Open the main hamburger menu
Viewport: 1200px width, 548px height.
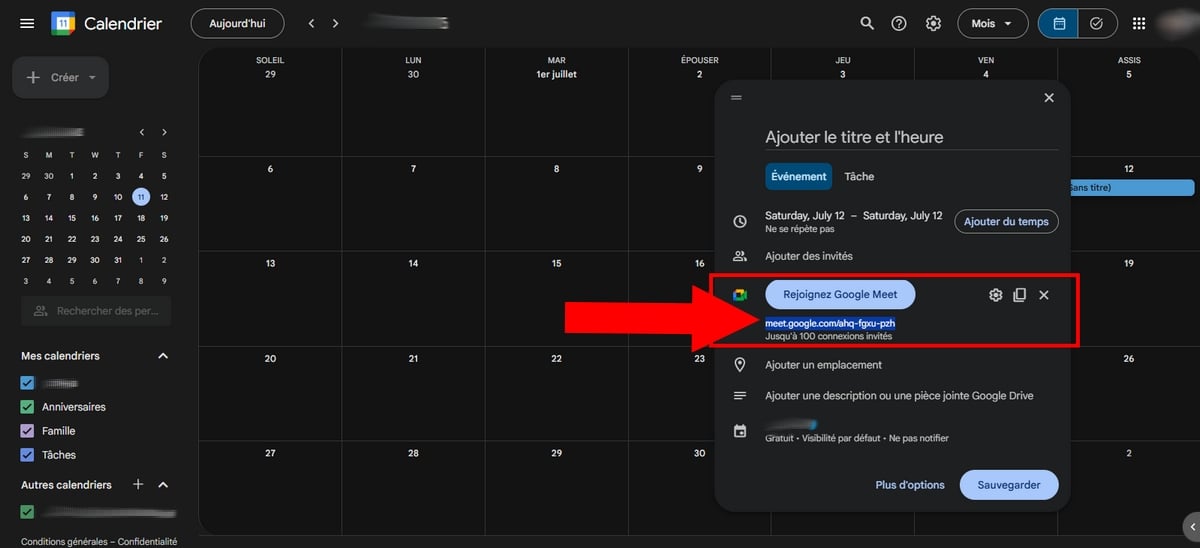click(27, 23)
